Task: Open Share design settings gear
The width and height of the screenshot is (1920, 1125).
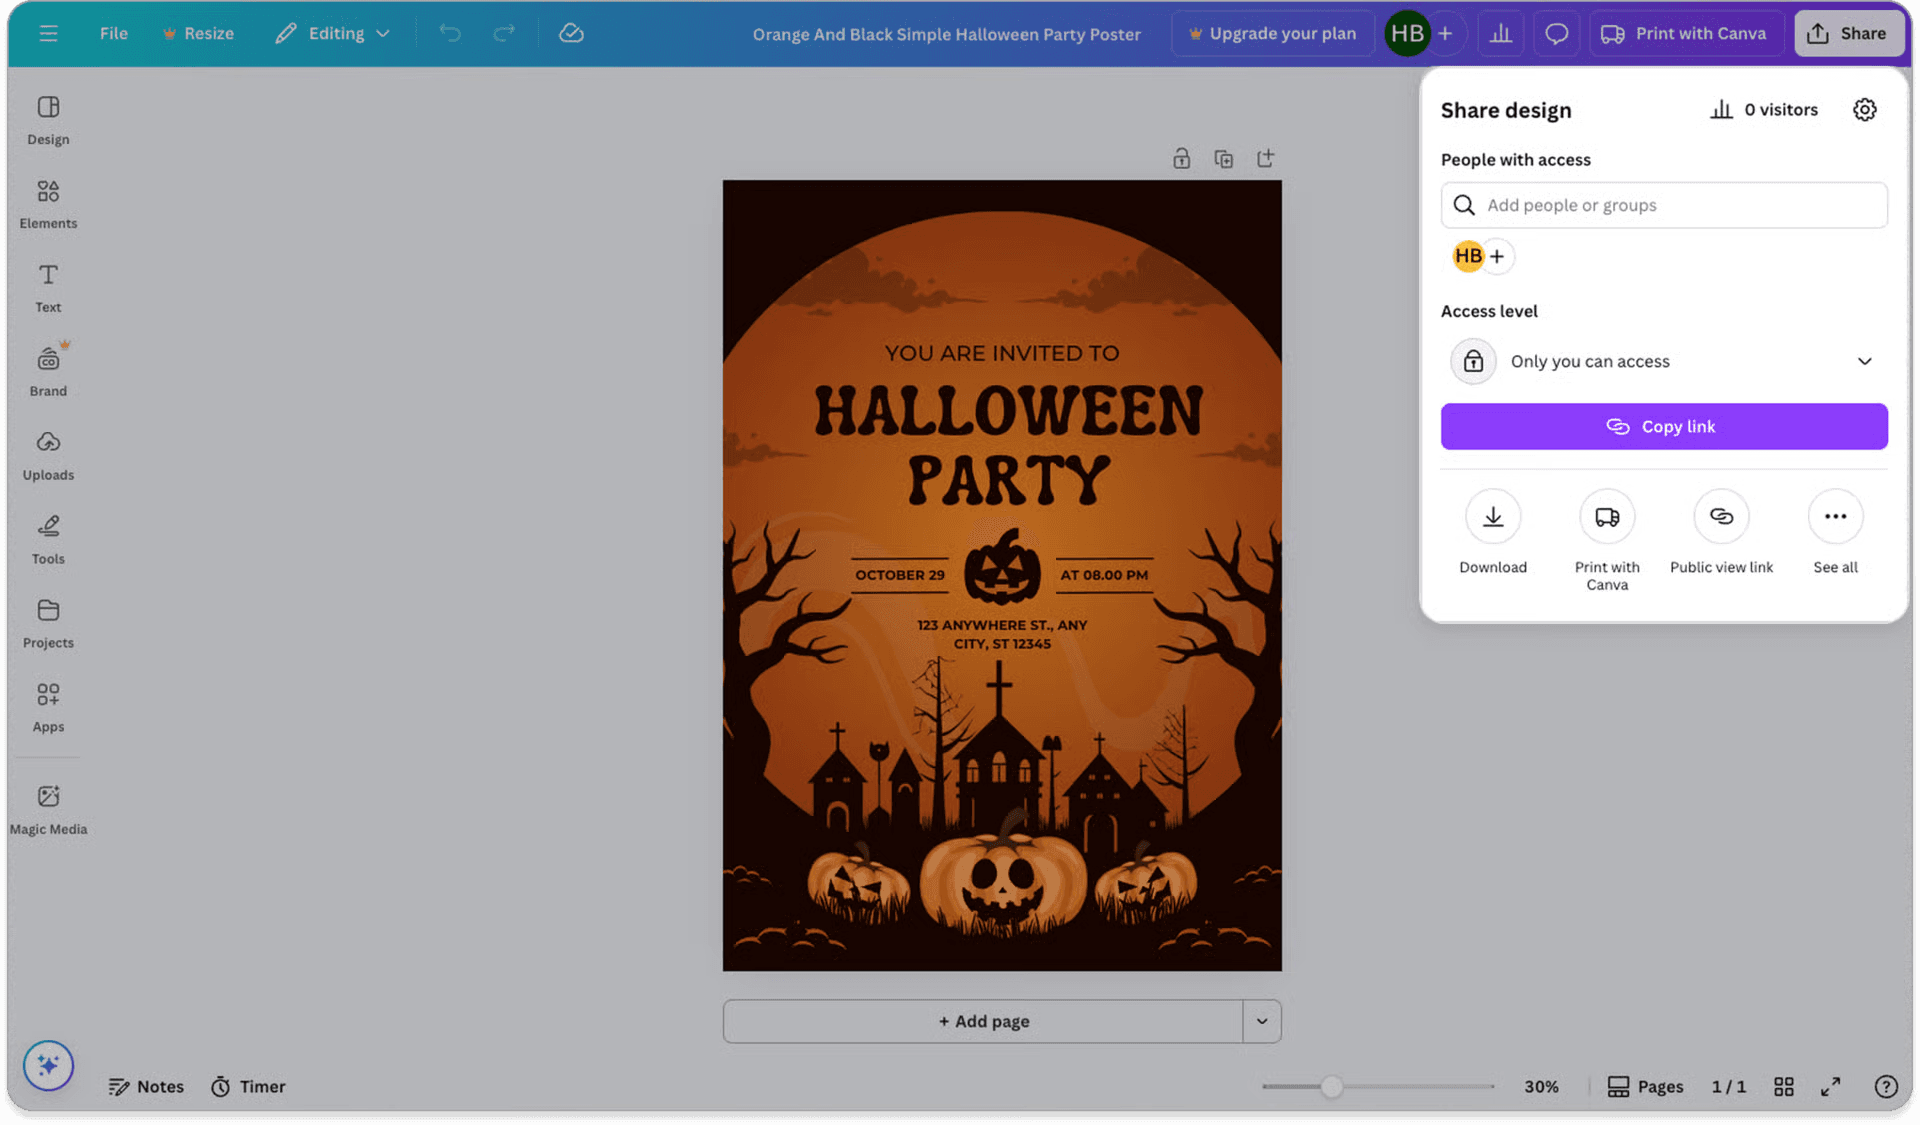Action: click(1864, 110)
